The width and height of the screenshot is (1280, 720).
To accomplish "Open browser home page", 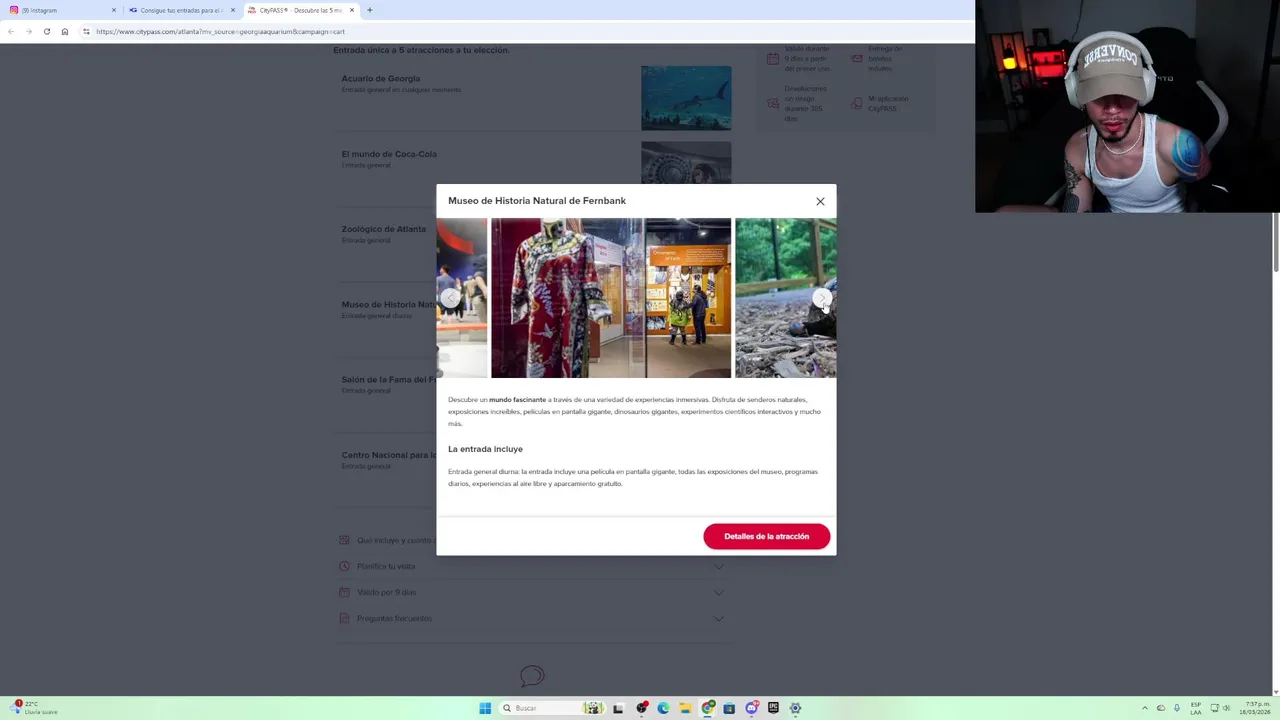I will 64,31.
